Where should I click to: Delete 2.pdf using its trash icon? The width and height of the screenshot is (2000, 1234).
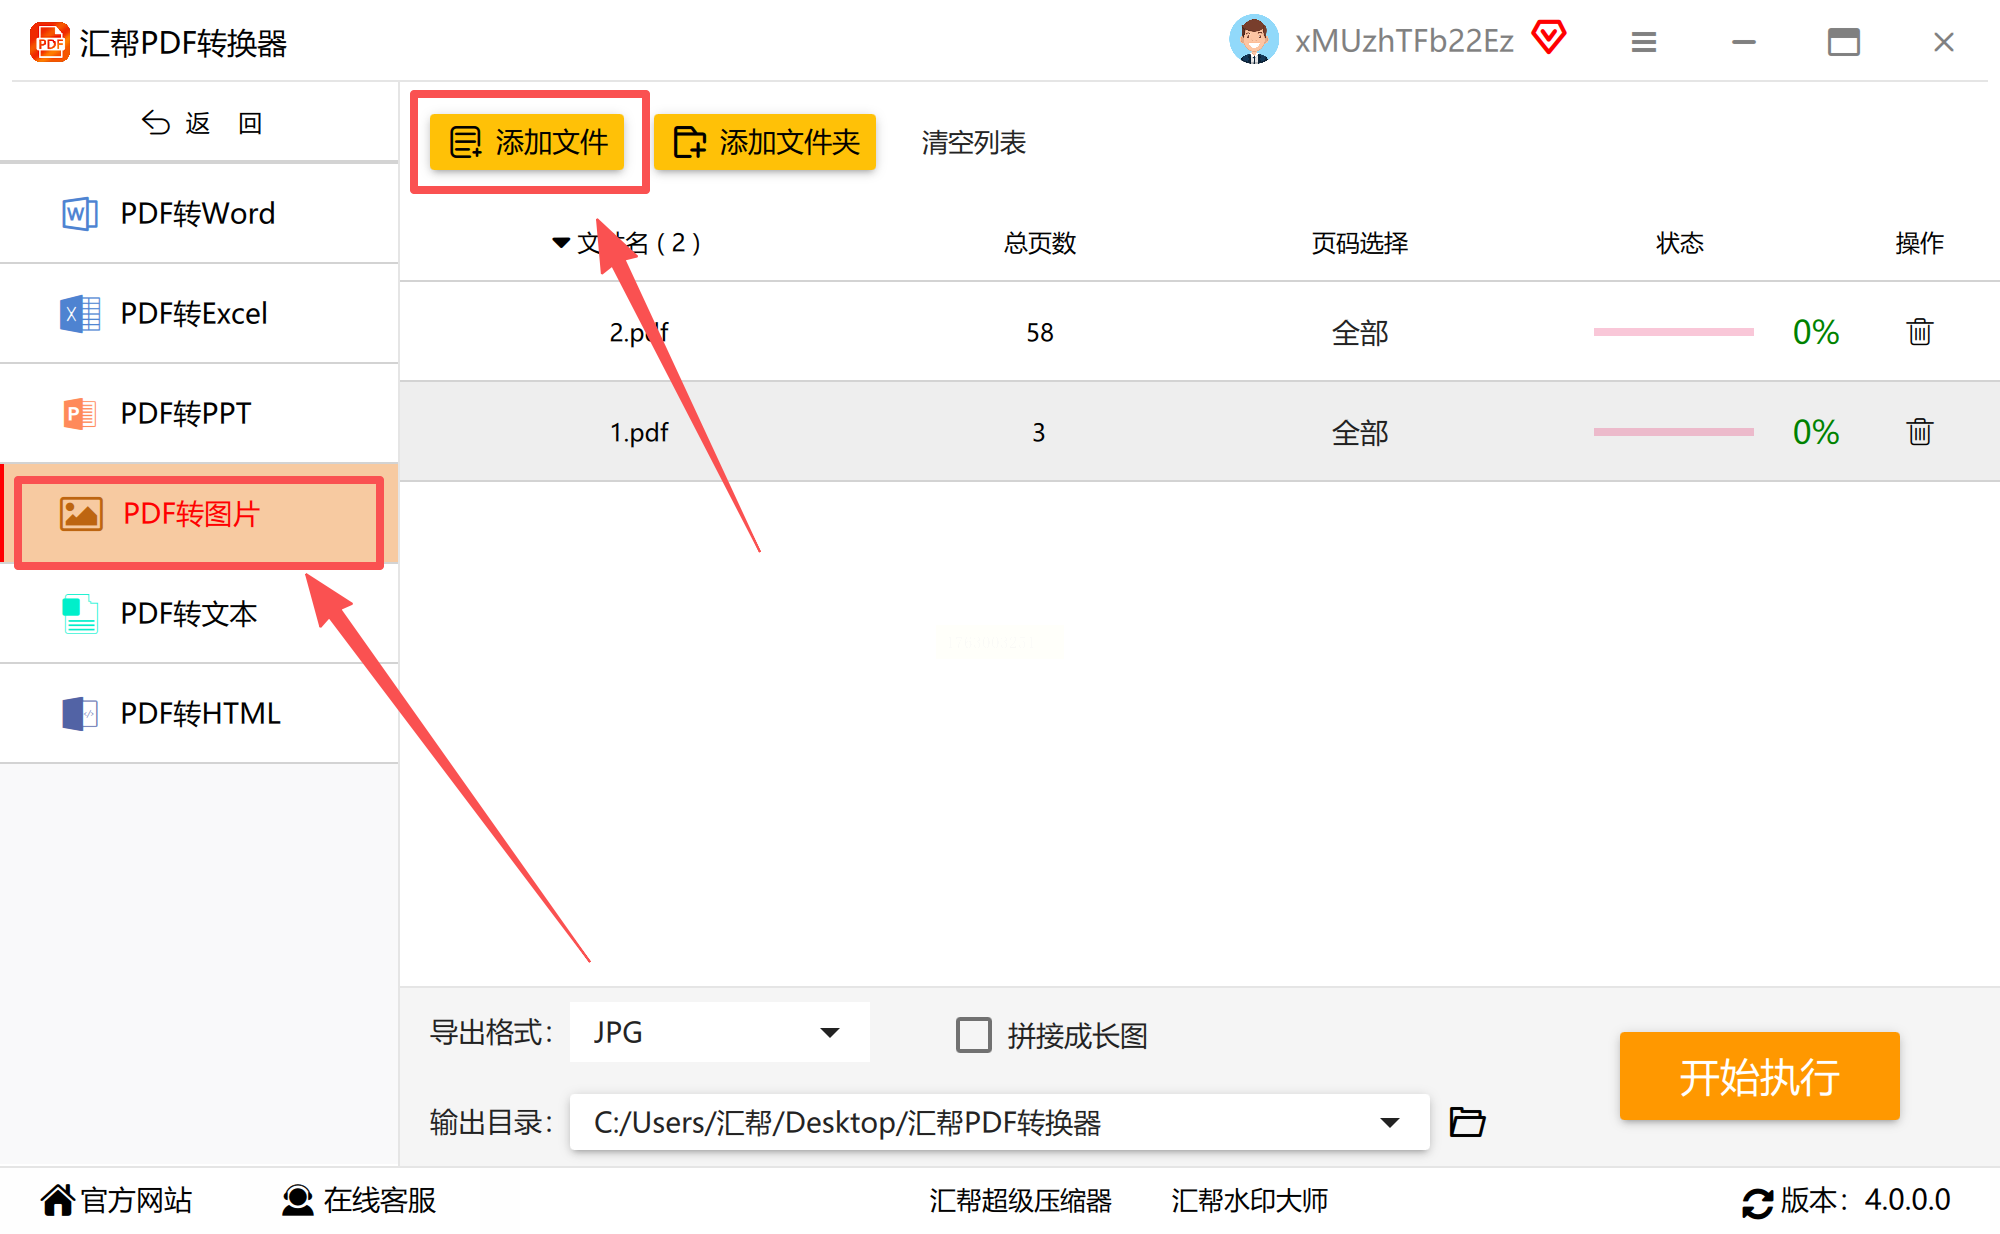pyautogui.click(x=1919, y=332)
